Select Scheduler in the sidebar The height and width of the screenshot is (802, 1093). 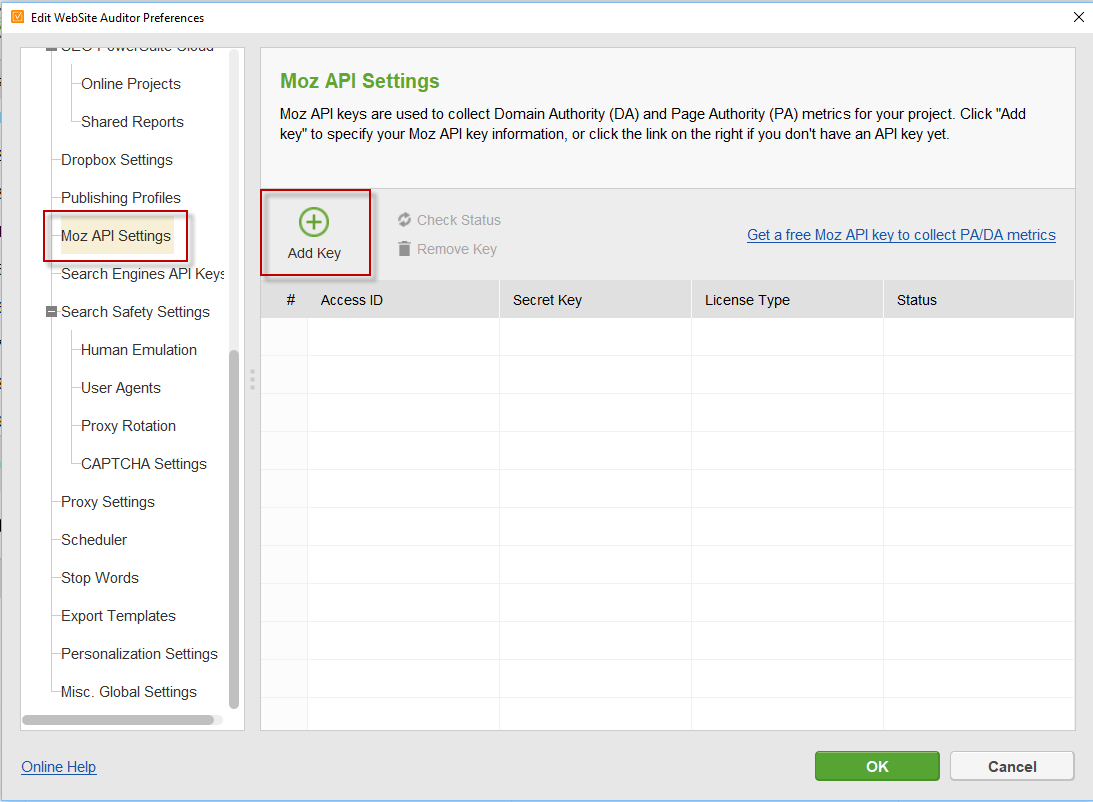click(x=94, y=540)
